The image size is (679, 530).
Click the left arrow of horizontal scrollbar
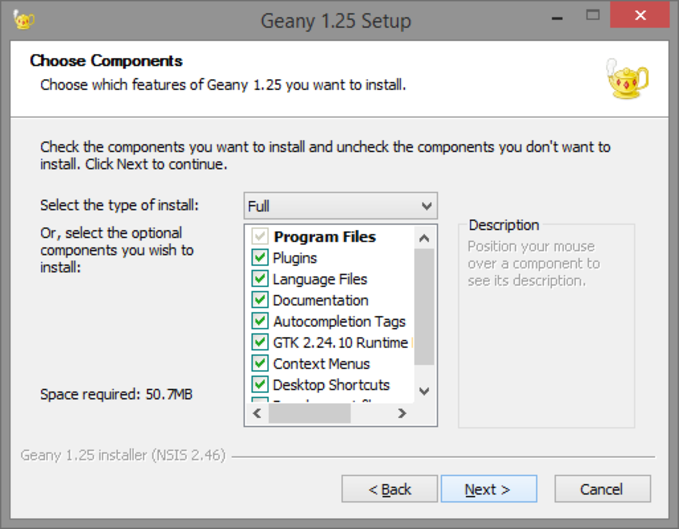point(257,414)
